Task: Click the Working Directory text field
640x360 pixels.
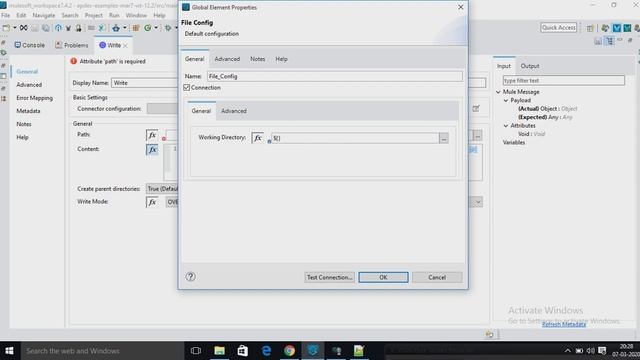Action: pos(355,138)
